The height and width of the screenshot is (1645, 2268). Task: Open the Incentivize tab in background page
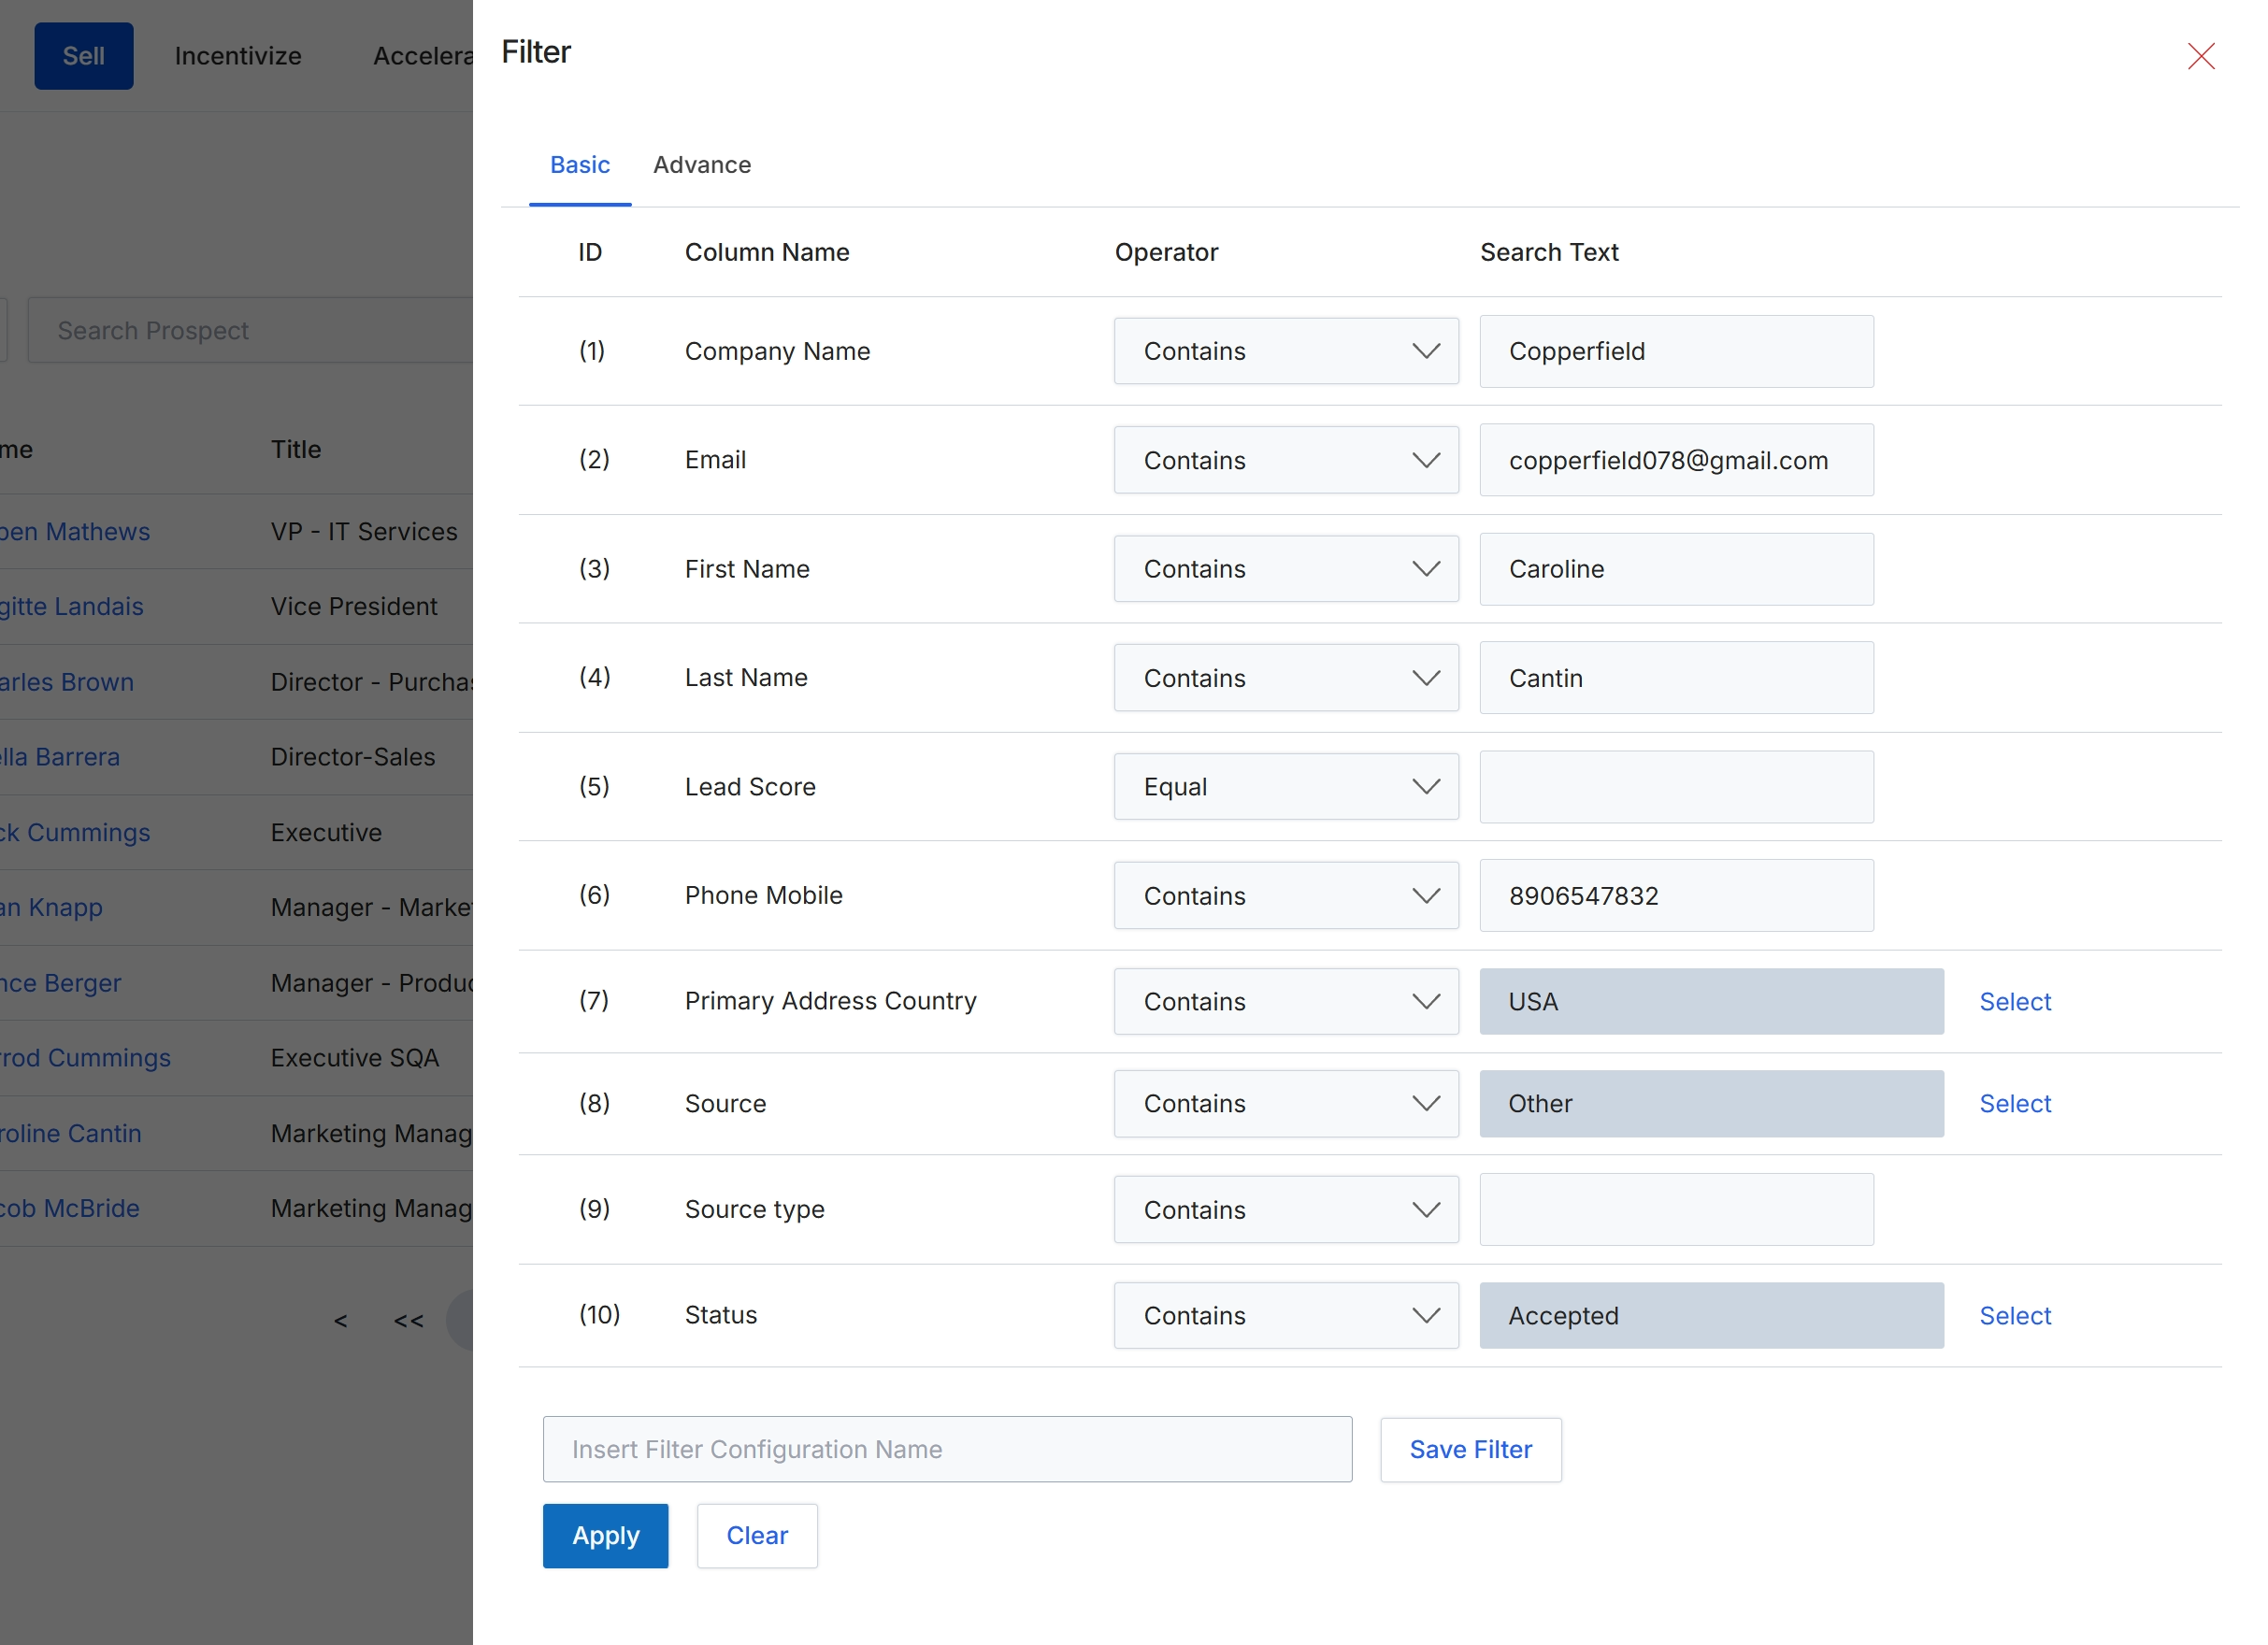click(238, 56)
